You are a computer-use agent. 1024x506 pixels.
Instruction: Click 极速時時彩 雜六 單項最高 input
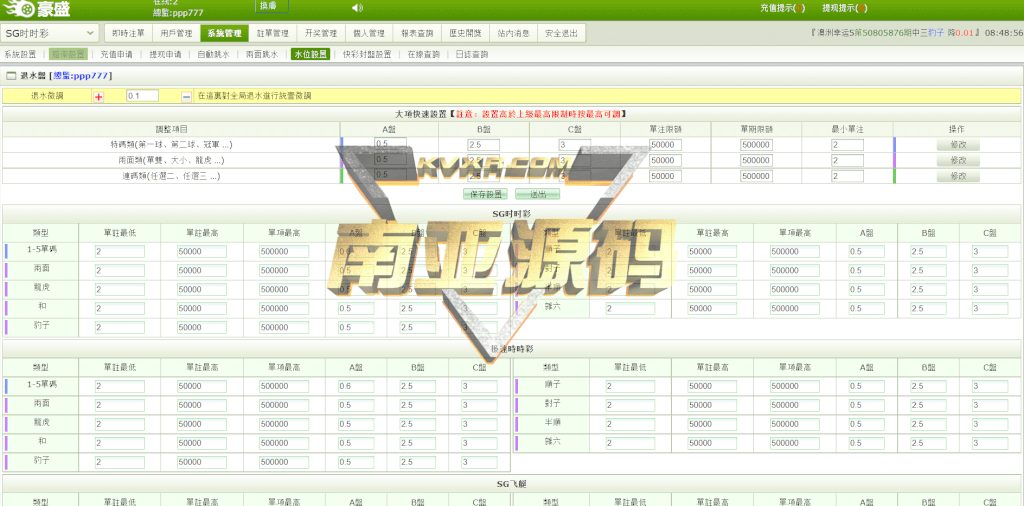click(x=795, y=443)
